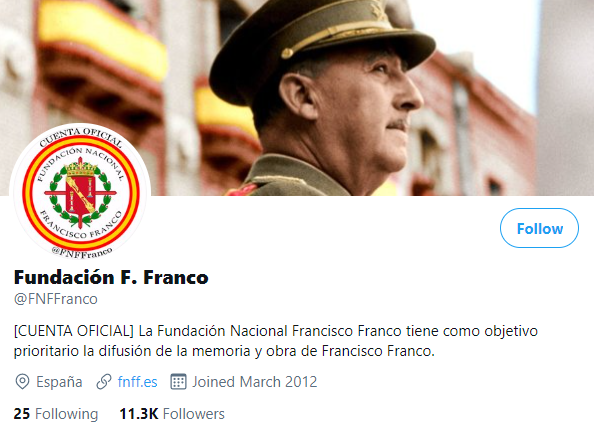594x427 pixels.
Task: Click the @FNFFranco handle text
Action: (x=56, y=299)
